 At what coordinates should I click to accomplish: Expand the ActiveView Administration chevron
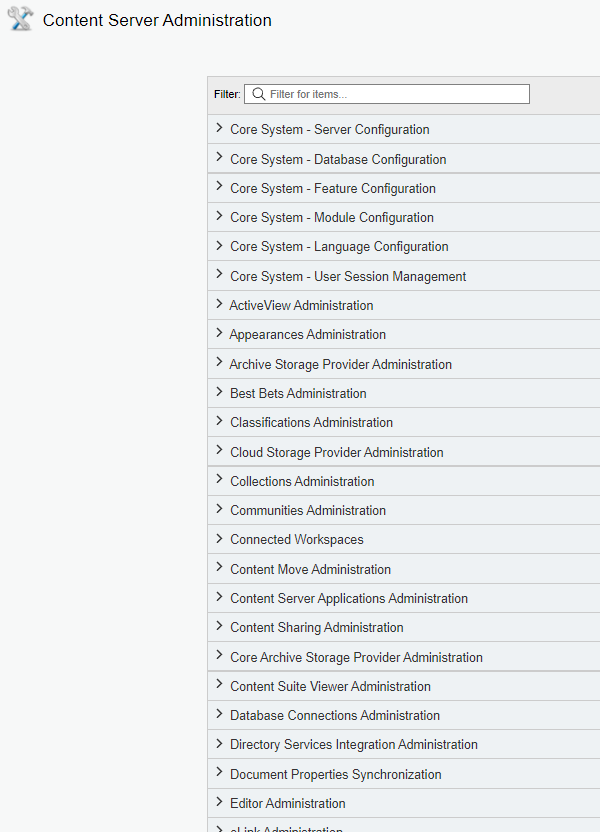(219, 305)
